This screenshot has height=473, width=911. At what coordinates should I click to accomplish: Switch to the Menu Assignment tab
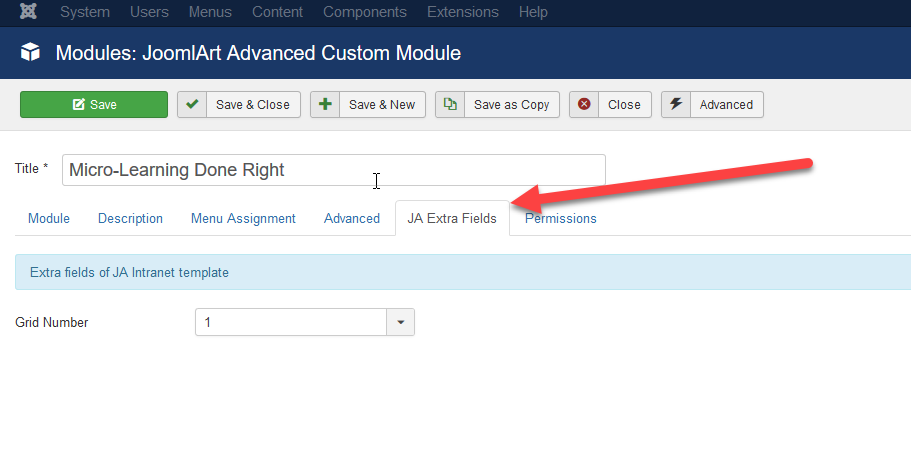pos(243,218)
